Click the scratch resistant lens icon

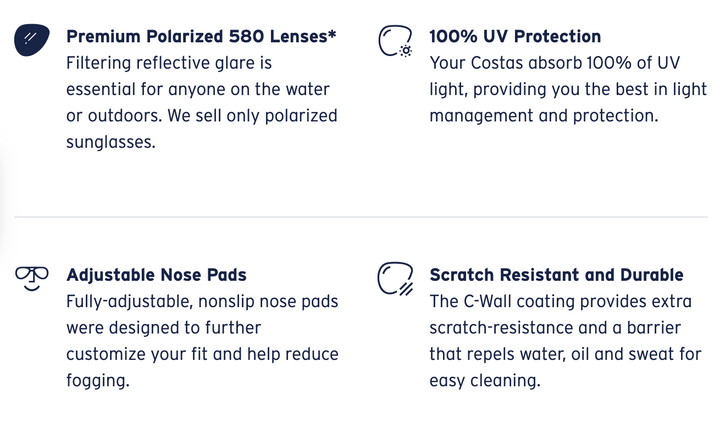394,279
